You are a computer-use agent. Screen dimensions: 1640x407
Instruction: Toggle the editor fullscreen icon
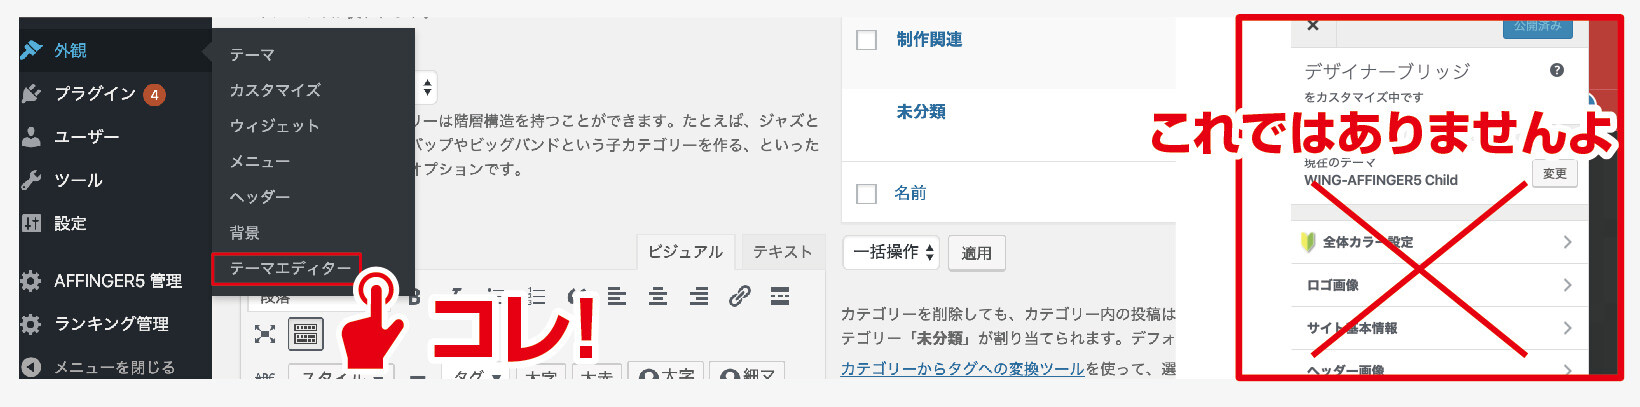(265, 334)
